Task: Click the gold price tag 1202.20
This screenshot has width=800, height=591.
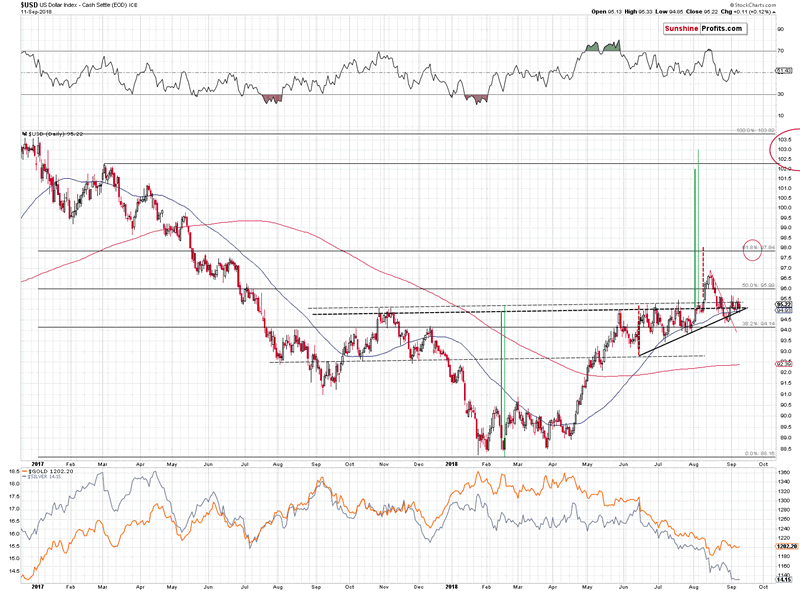Action: point(785,547)
